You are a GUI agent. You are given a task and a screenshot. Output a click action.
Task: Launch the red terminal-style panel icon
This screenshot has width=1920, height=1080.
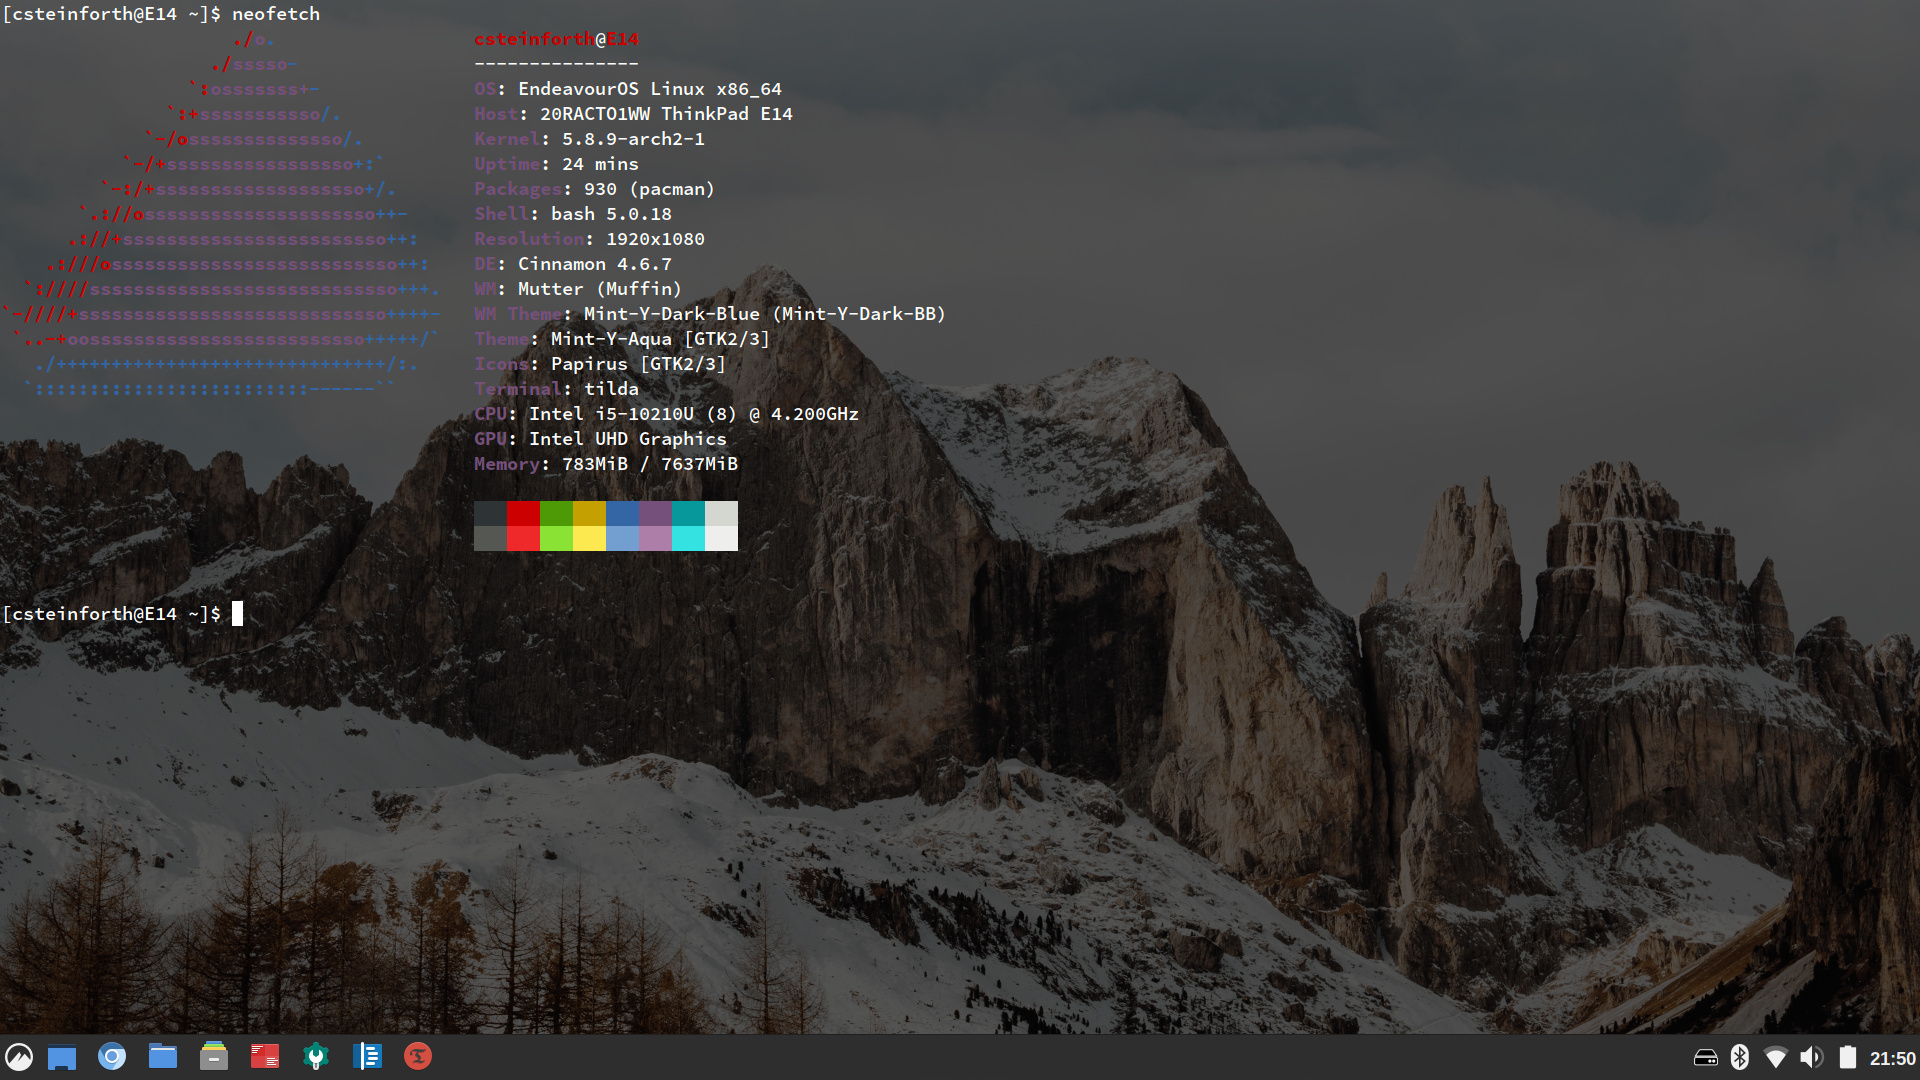pos(265,1057)
